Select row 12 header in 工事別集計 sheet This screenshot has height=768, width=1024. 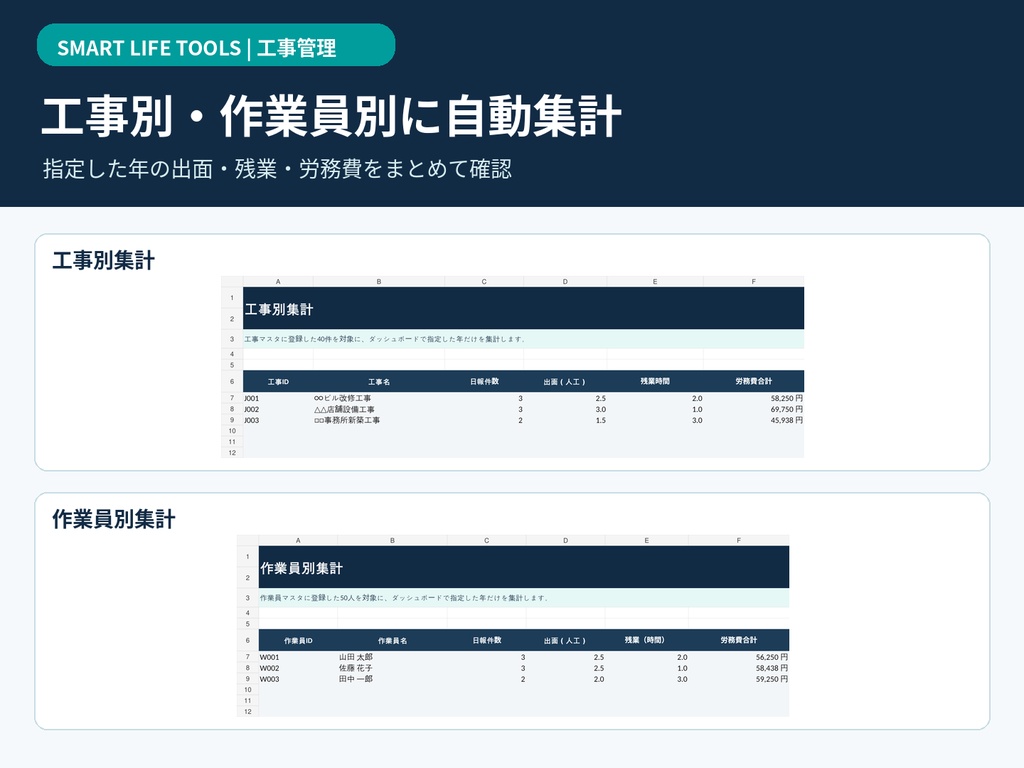coord(232,453)
